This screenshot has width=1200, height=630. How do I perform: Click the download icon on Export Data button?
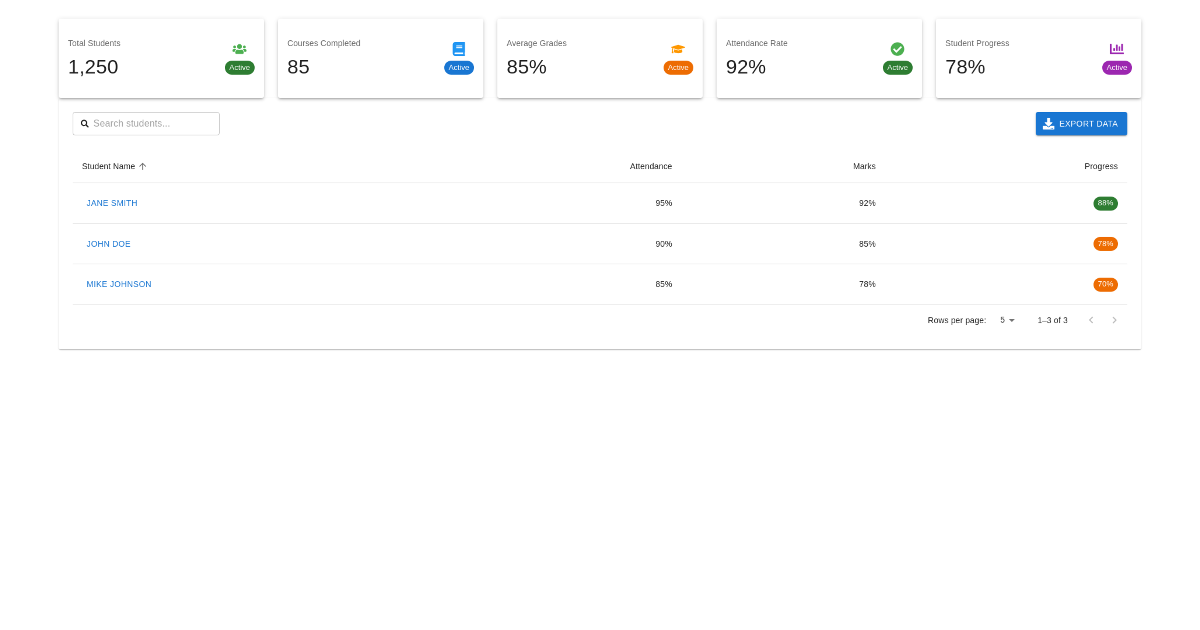click(1047, 123)
